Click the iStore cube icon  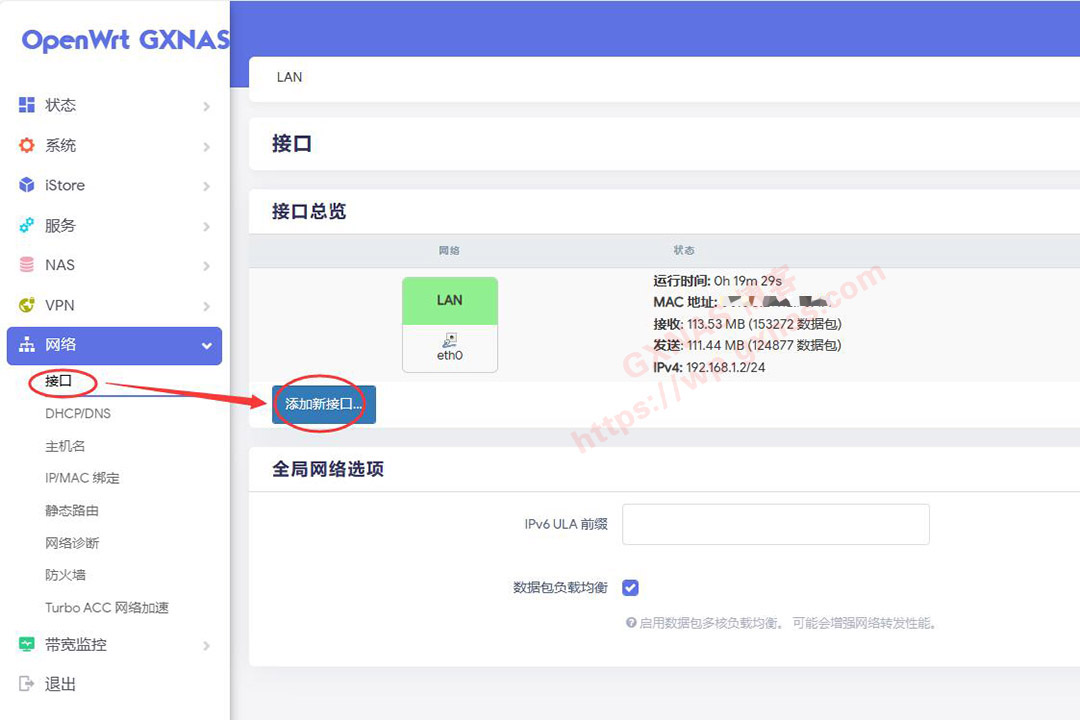click(x=27, y=185)
